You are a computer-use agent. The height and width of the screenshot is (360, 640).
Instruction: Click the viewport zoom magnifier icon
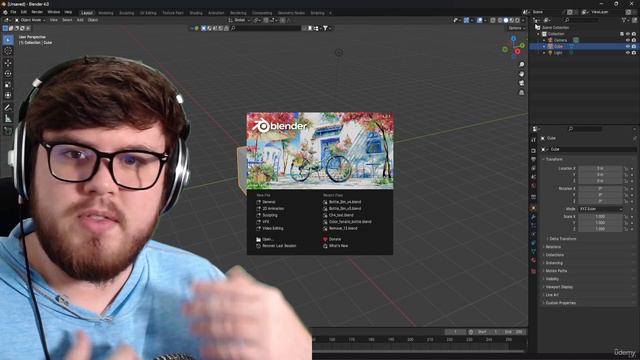pyautogui.click(x=522, y=64)
